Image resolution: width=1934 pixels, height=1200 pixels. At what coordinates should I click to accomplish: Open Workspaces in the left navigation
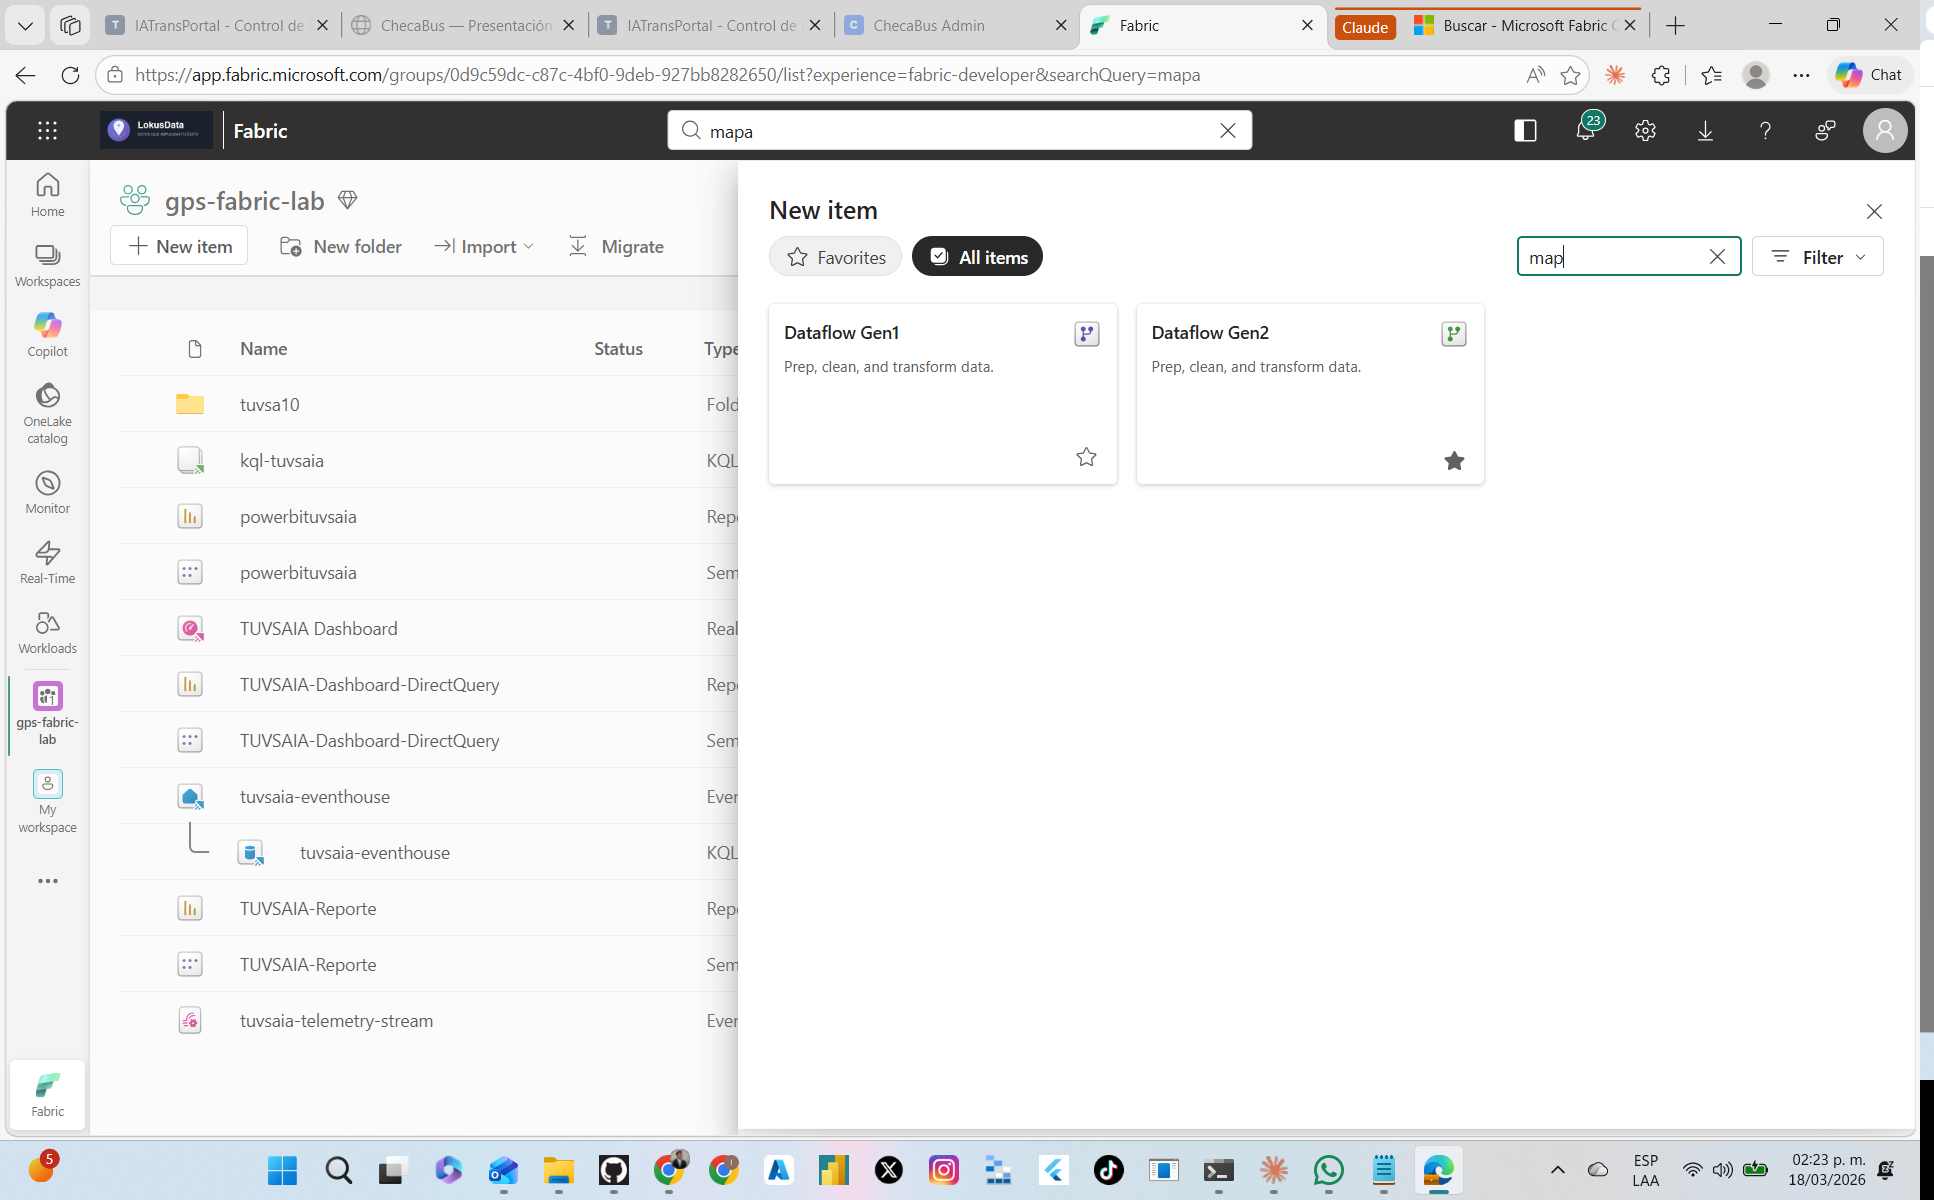pos(47,265)
